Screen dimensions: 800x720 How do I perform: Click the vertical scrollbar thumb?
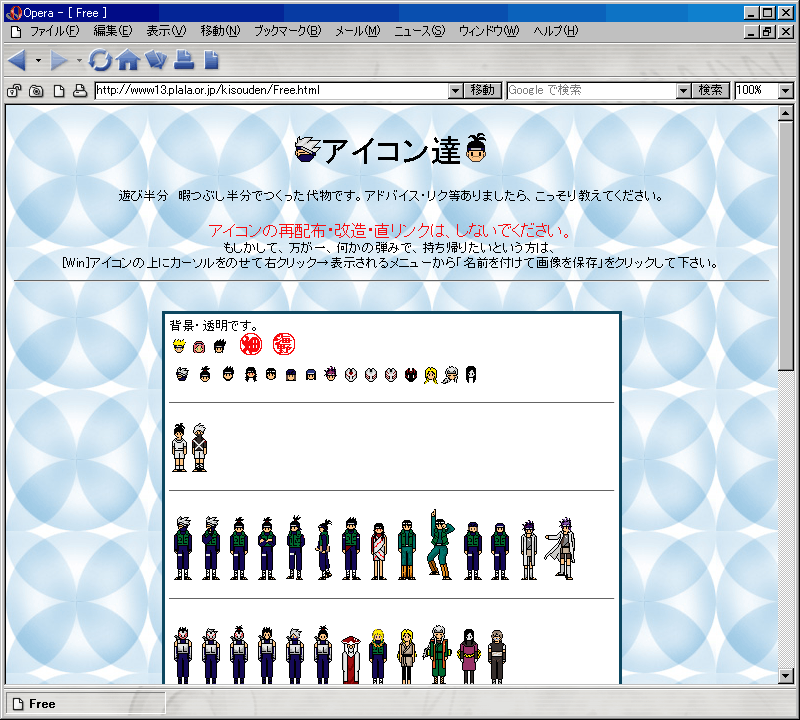[786, 246]
